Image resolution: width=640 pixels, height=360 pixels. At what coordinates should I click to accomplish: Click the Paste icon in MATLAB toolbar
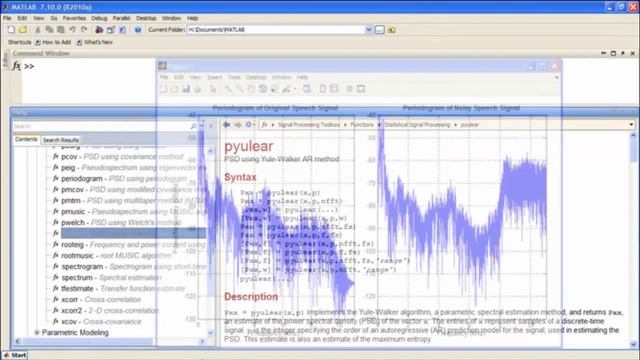[x=60, y=30]
